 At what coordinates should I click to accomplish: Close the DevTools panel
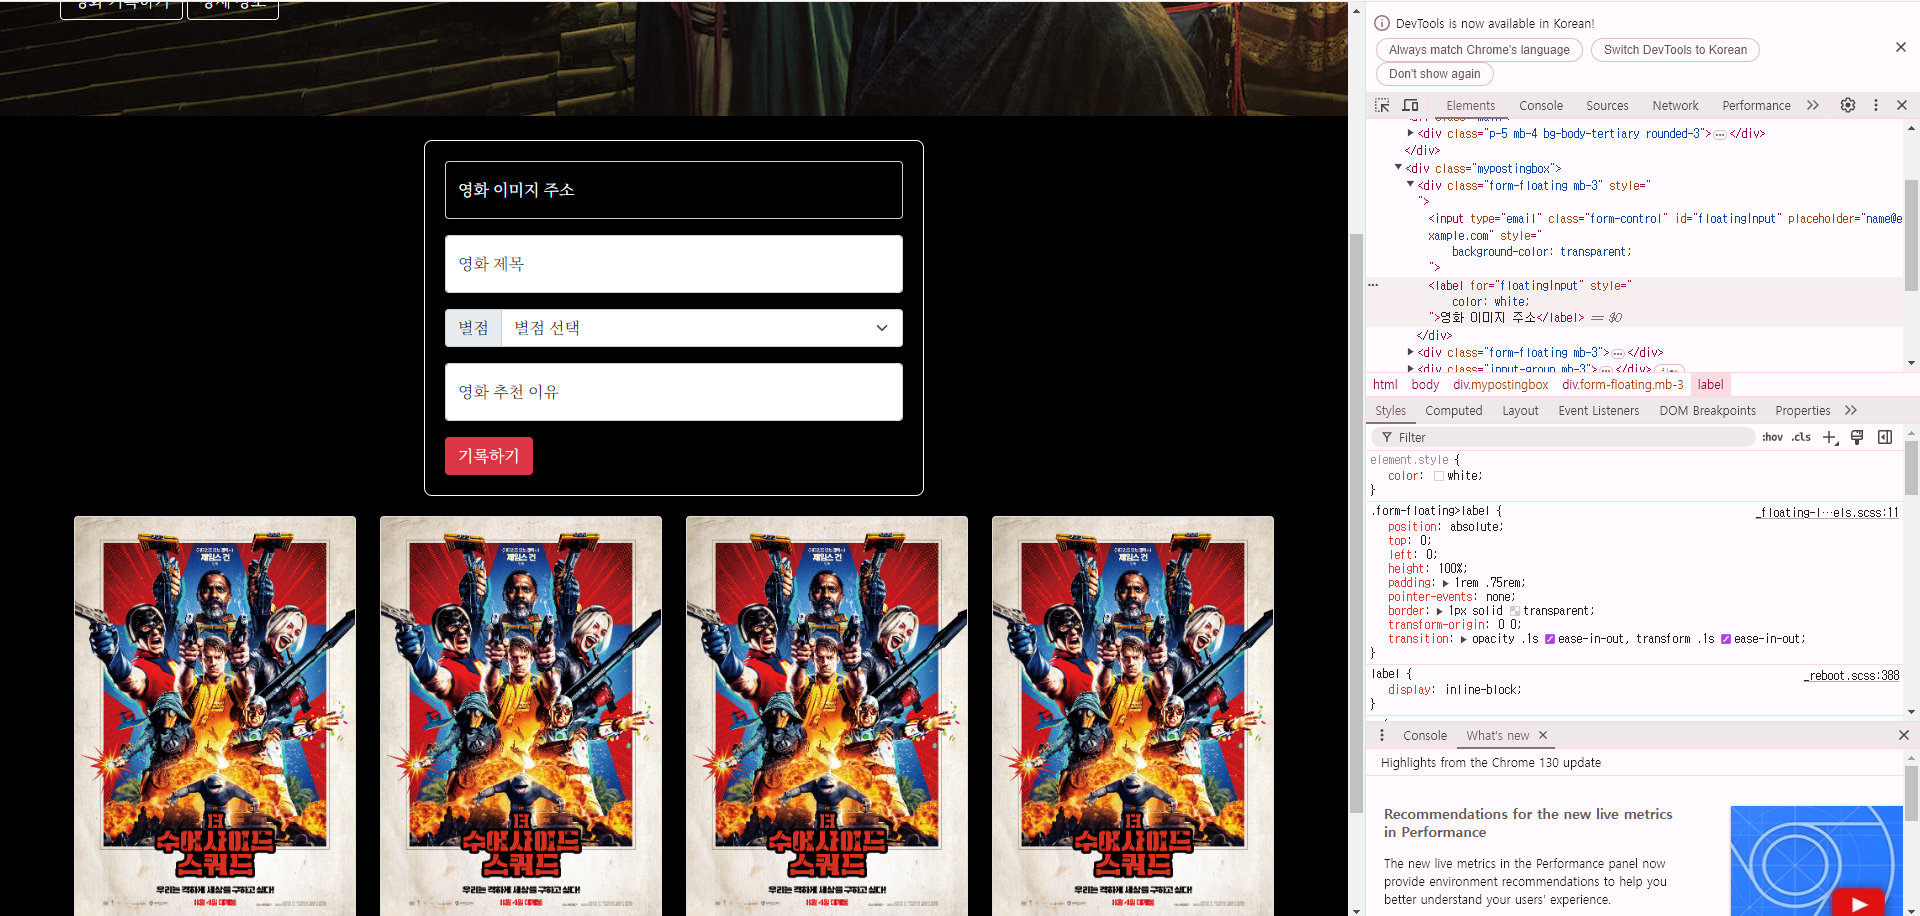click(1902, 105)
